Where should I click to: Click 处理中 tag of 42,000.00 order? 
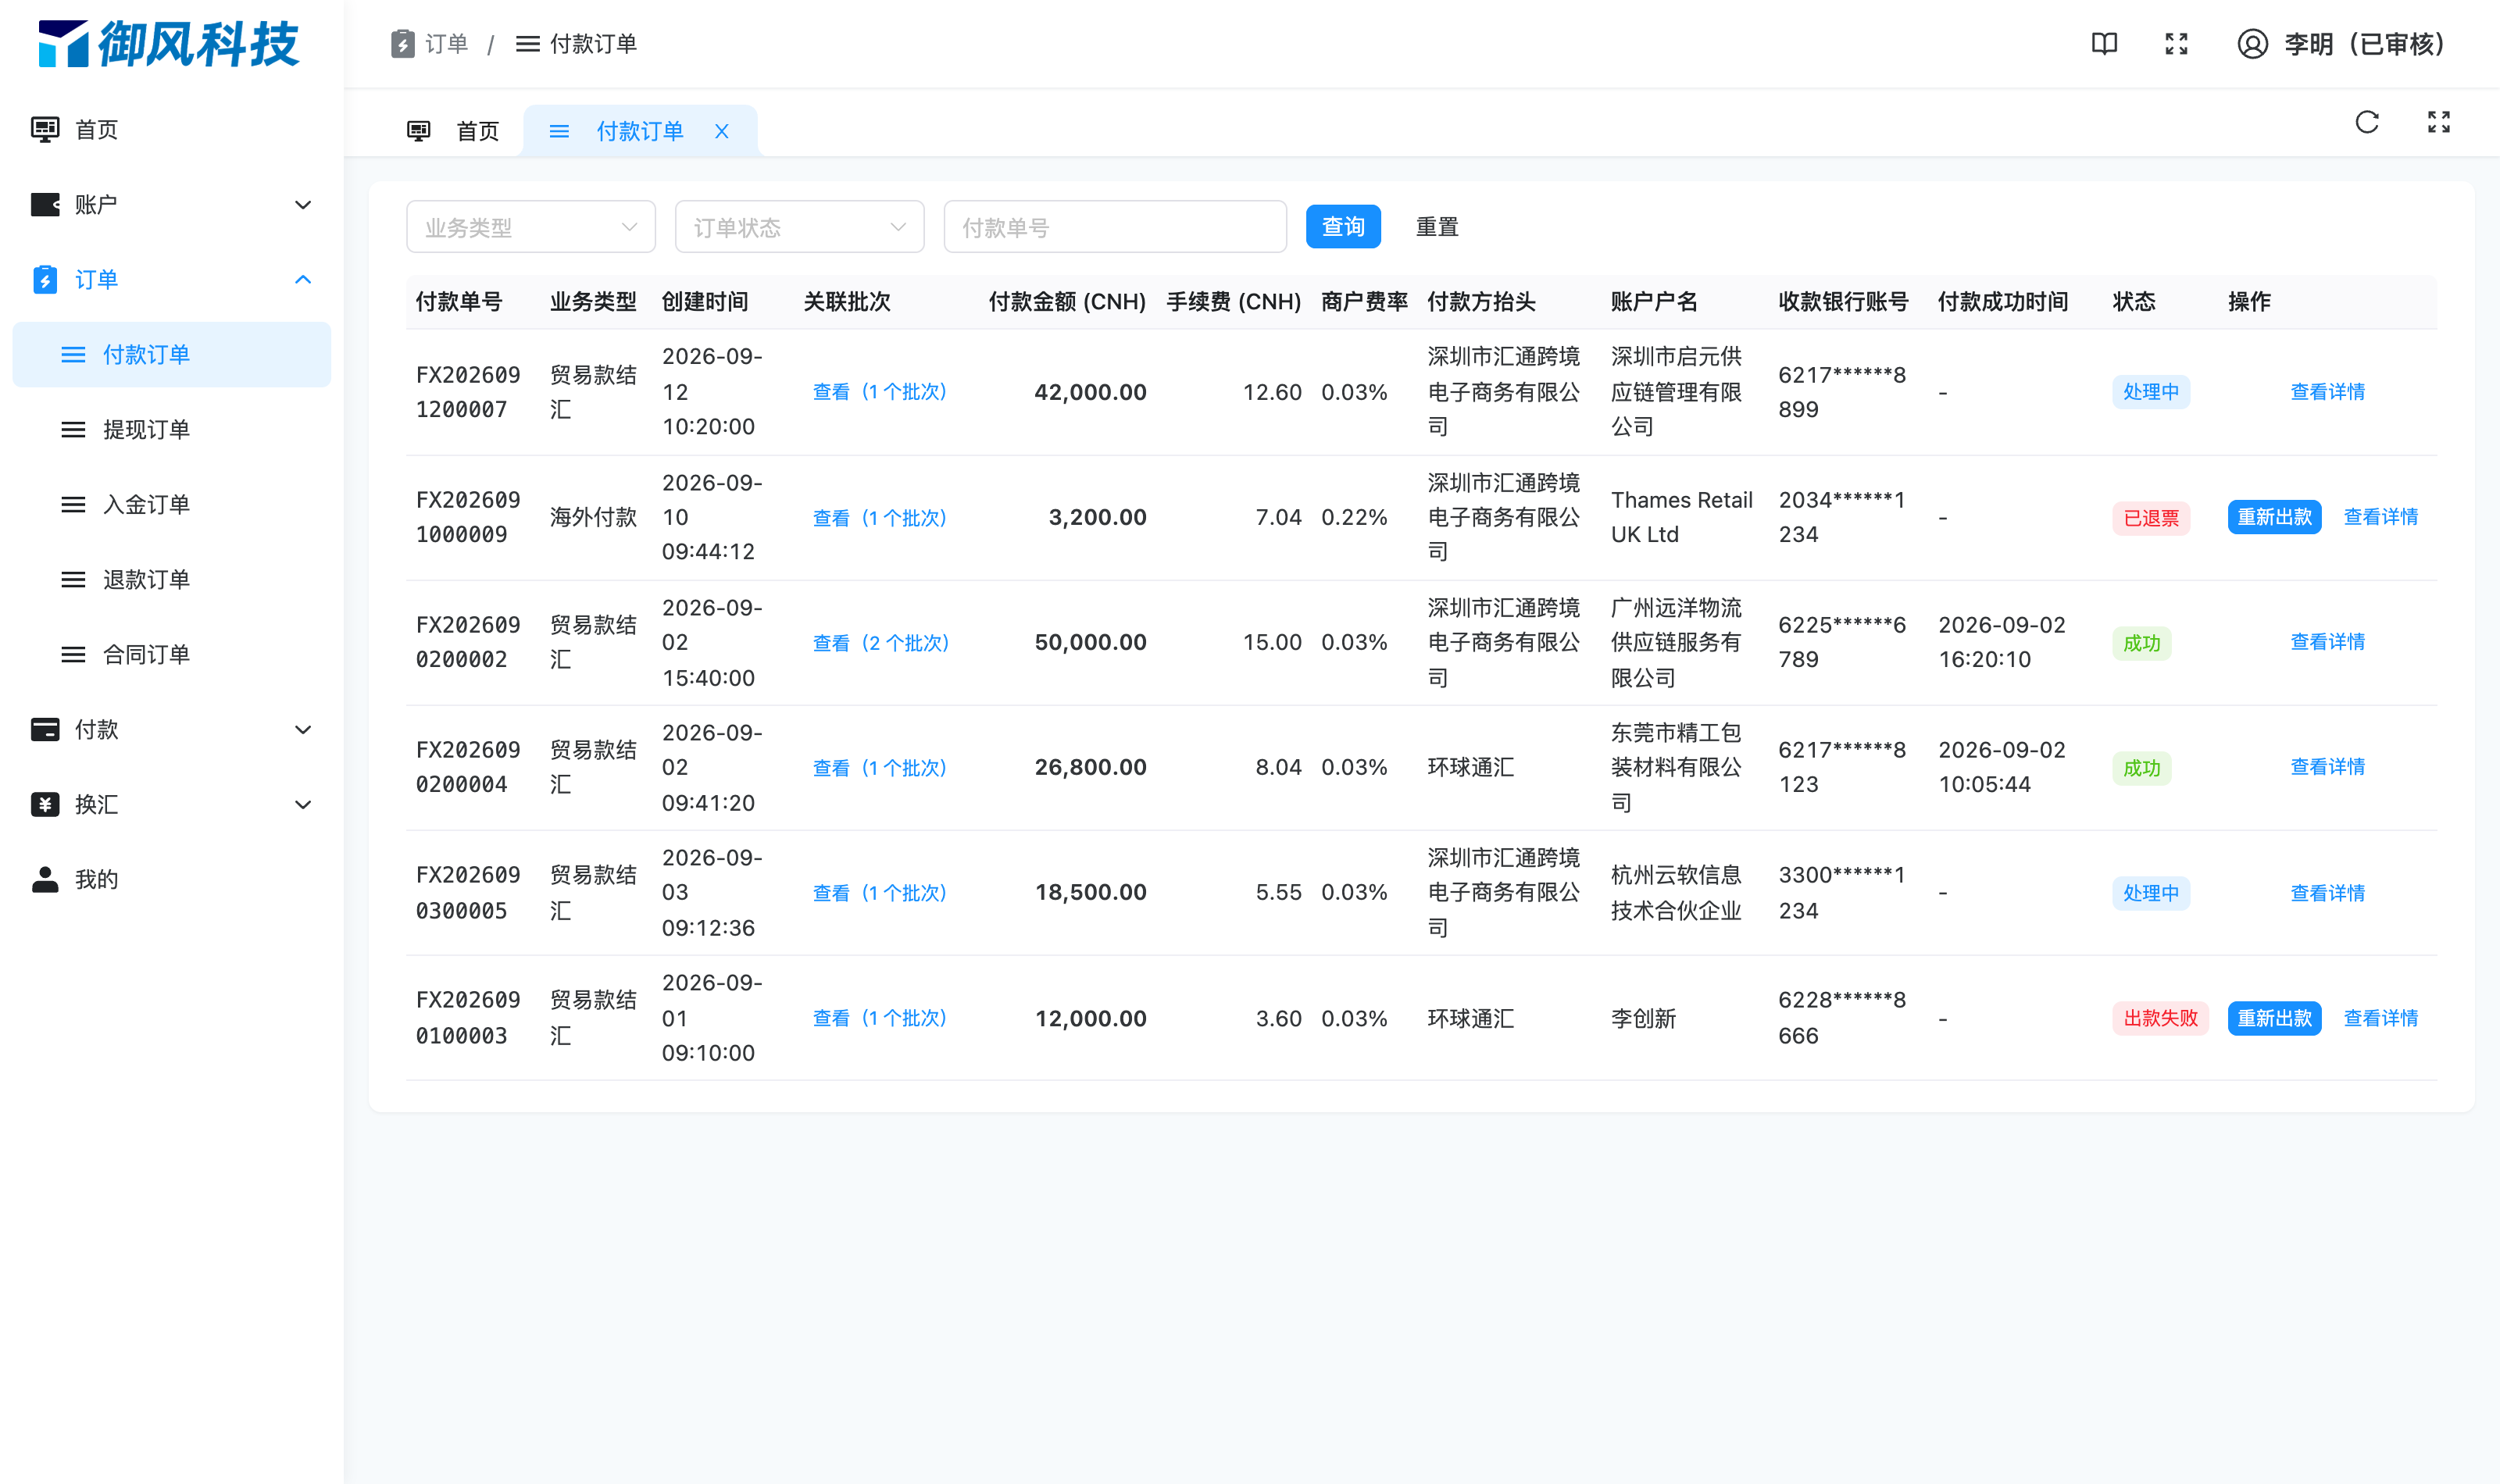point(2151,392)
